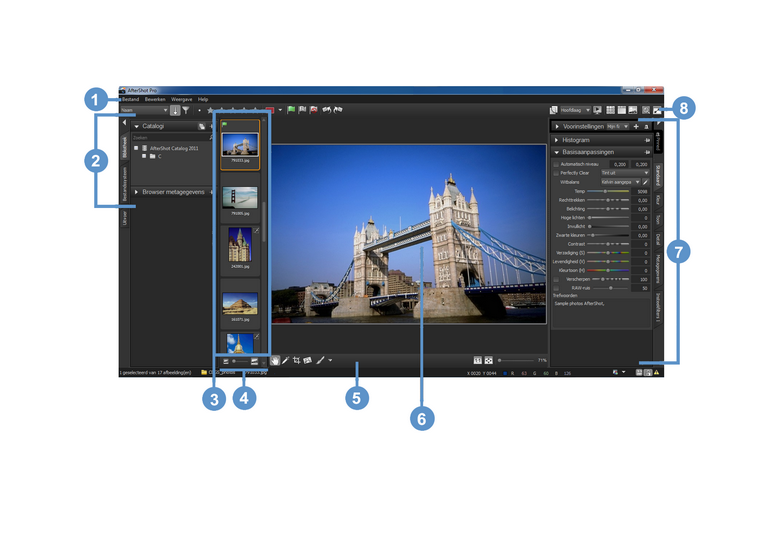
Task: Expand the Histogram panel
Action: pyautogui.click(x=557, y=140)
